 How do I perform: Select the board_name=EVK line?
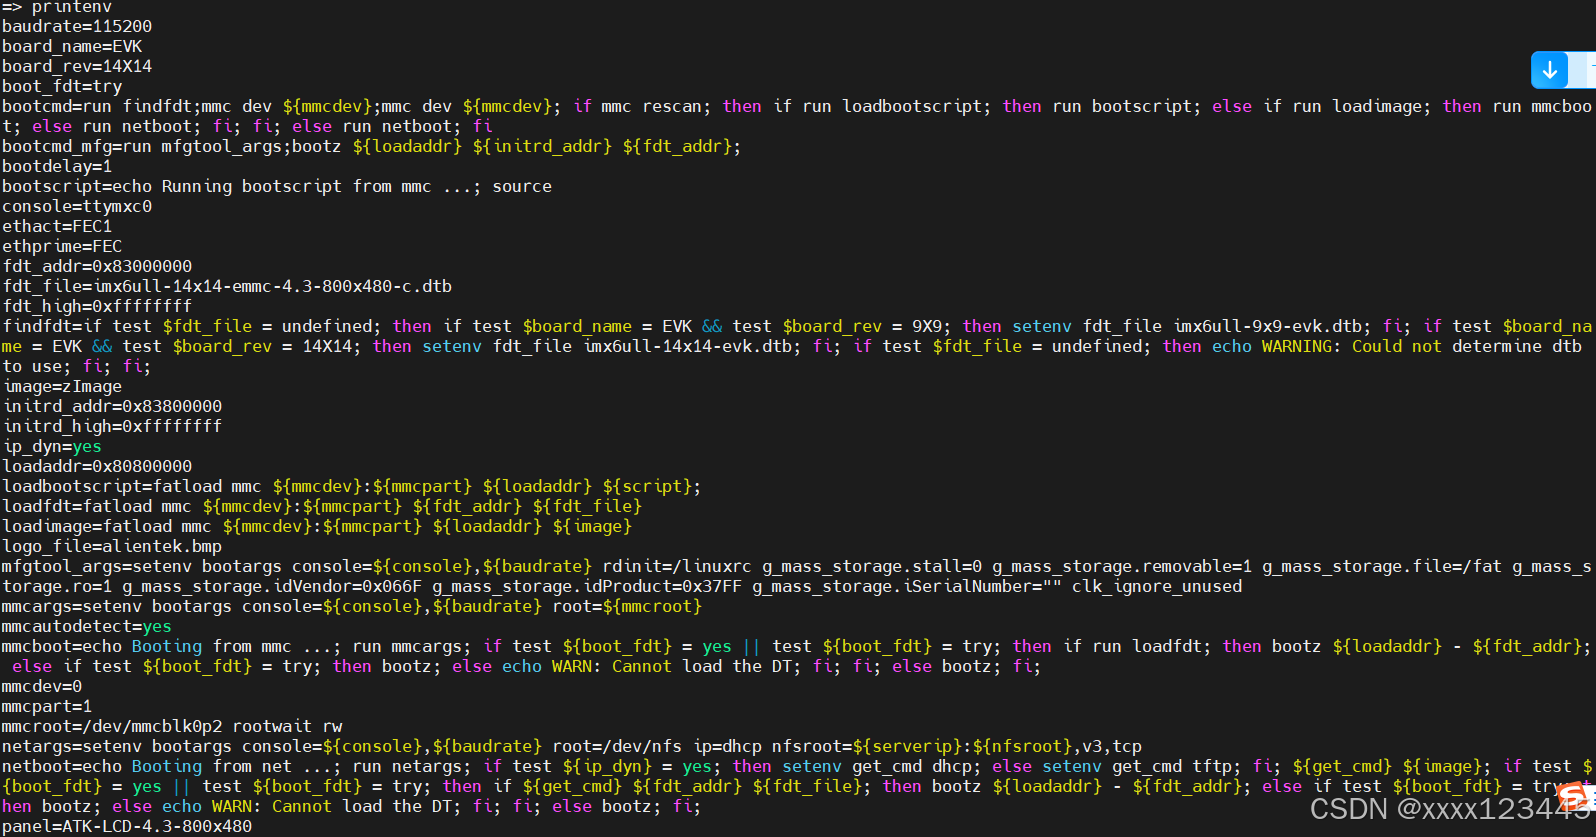pyautogui.click(x=72, y=46)
